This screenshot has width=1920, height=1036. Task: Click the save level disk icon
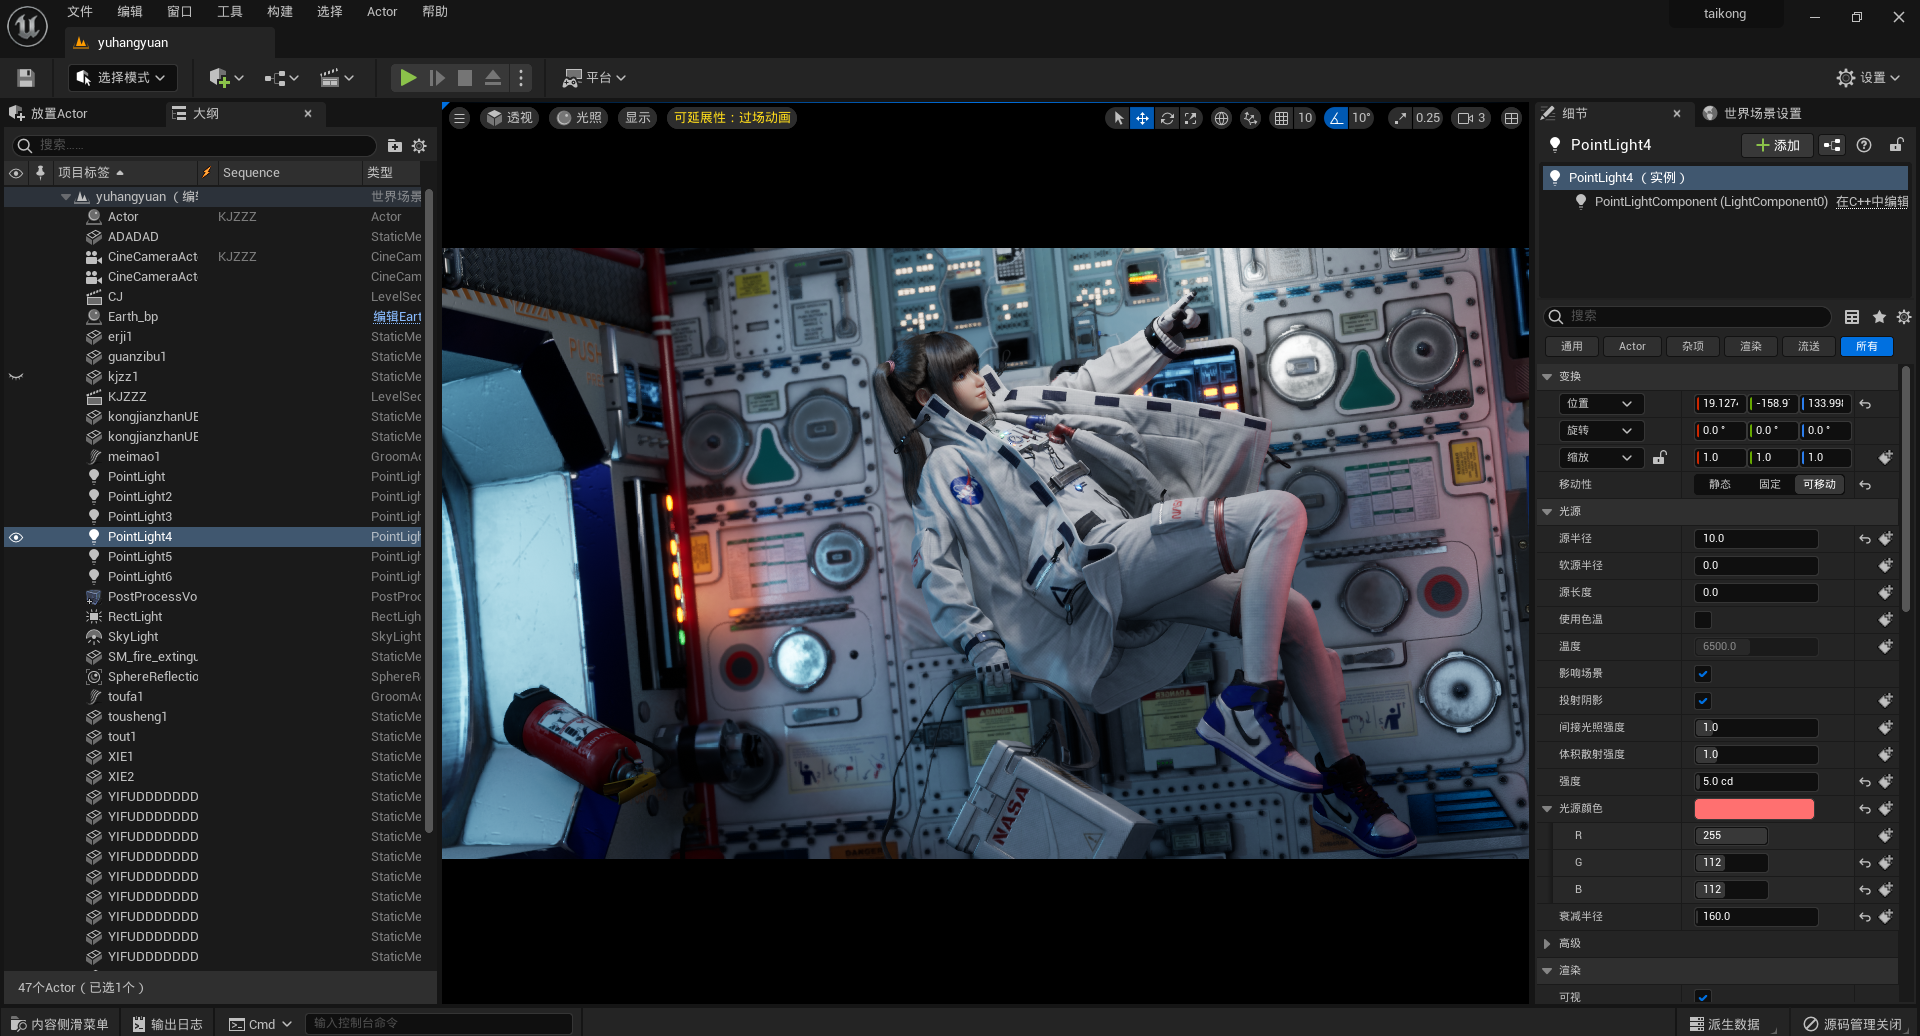[x=24, y=77]
